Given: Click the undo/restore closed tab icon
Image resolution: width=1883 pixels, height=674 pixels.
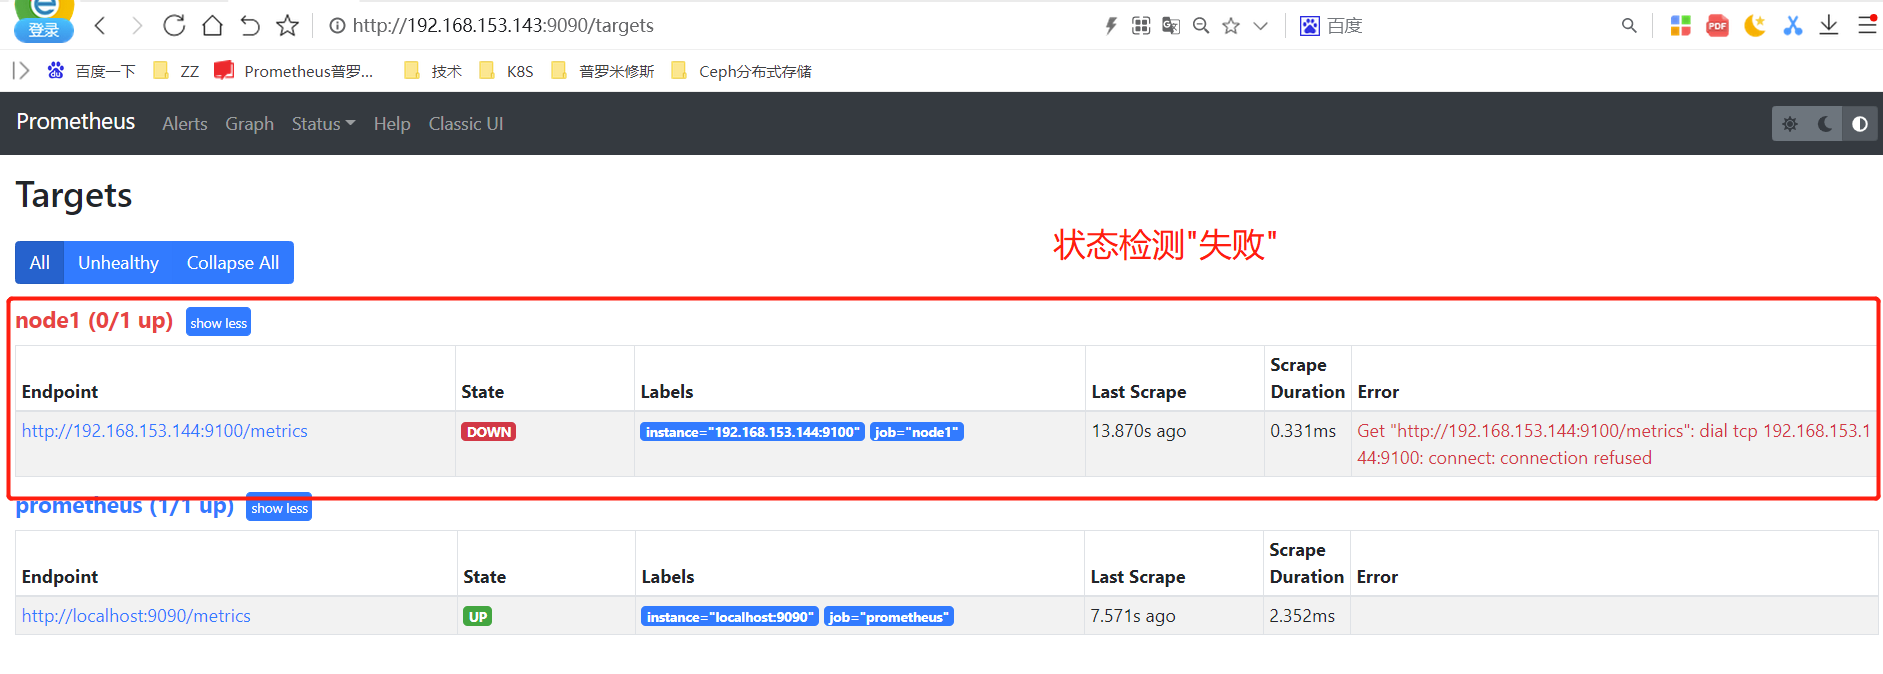Looking at the screenshot, I should (250, 25).
